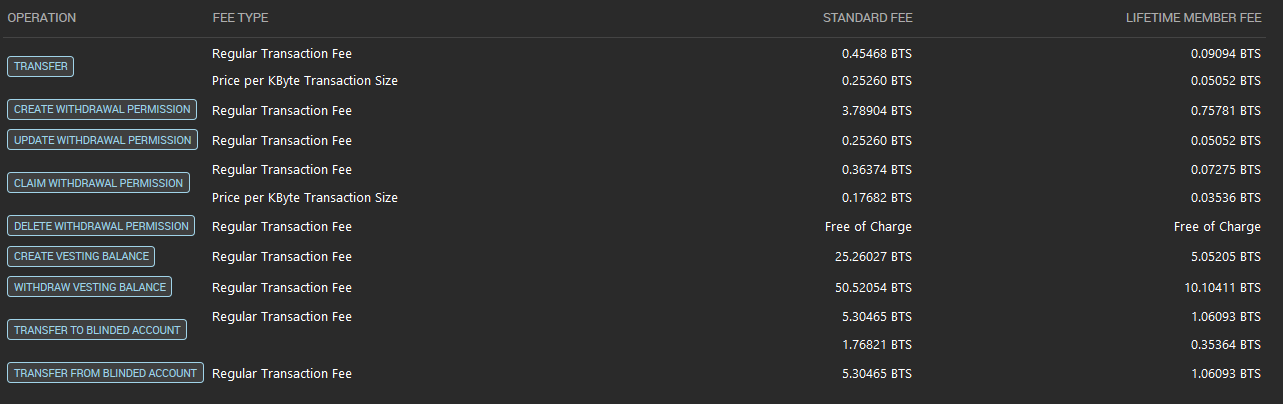
Task: Click the TRANSFER operation button
Action: tap(41, 67)
